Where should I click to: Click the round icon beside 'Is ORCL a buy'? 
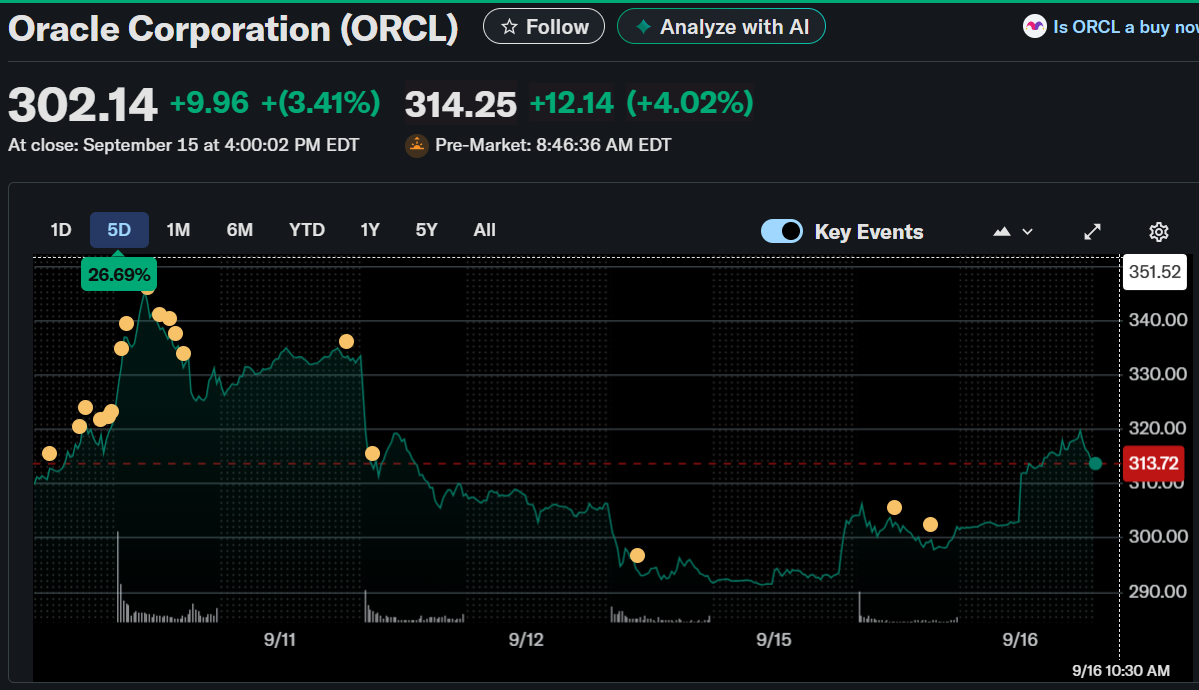[1035, 27]
